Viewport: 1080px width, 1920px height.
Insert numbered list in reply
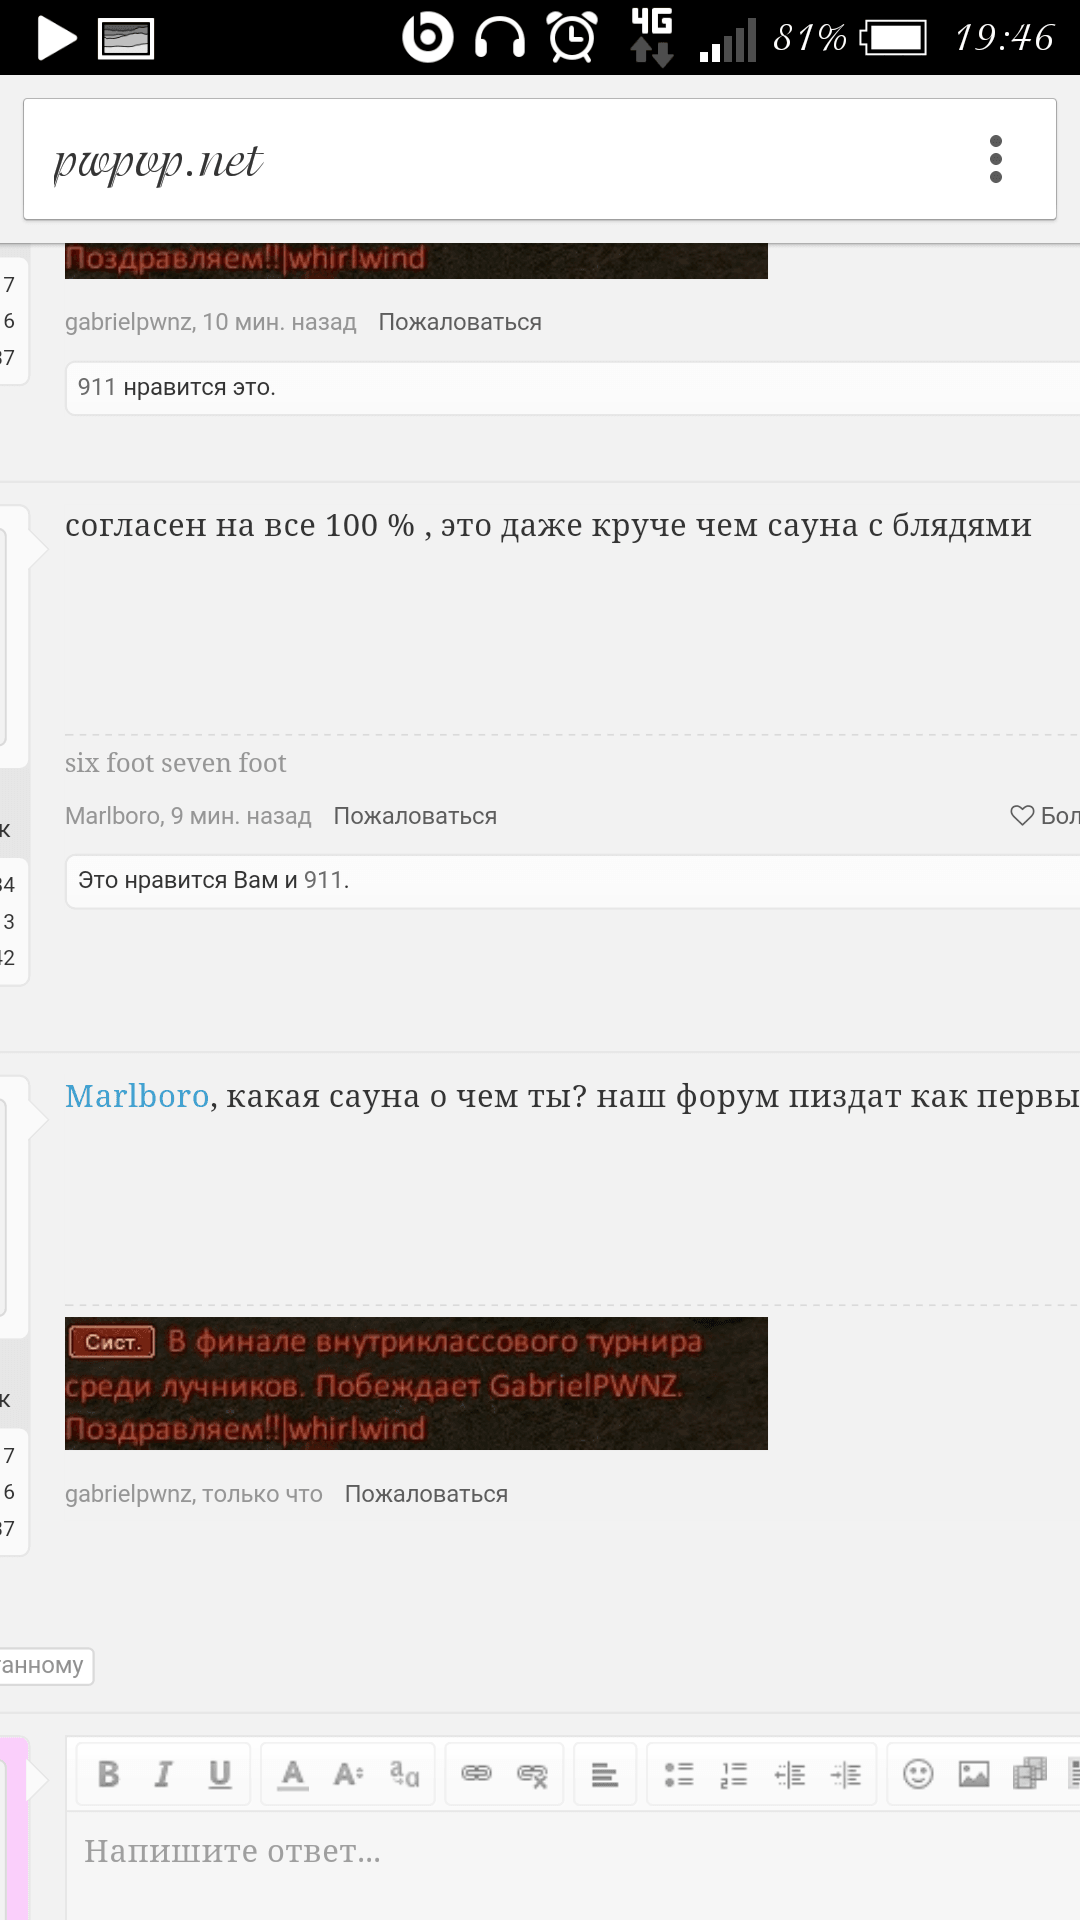734,1775
